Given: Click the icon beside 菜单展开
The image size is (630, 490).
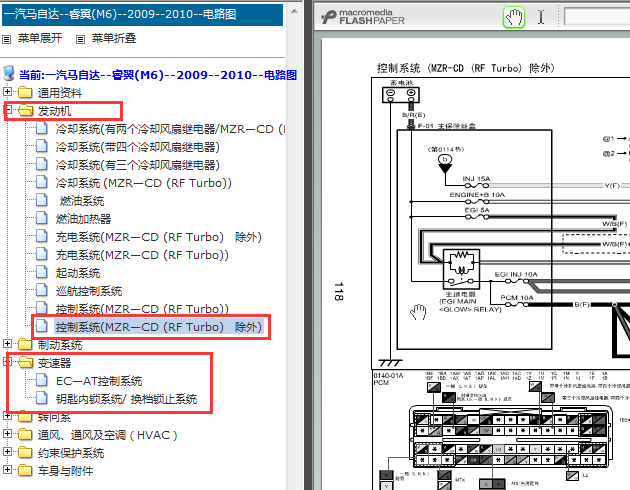Looking at the screenshot, I should coord(6,39).
